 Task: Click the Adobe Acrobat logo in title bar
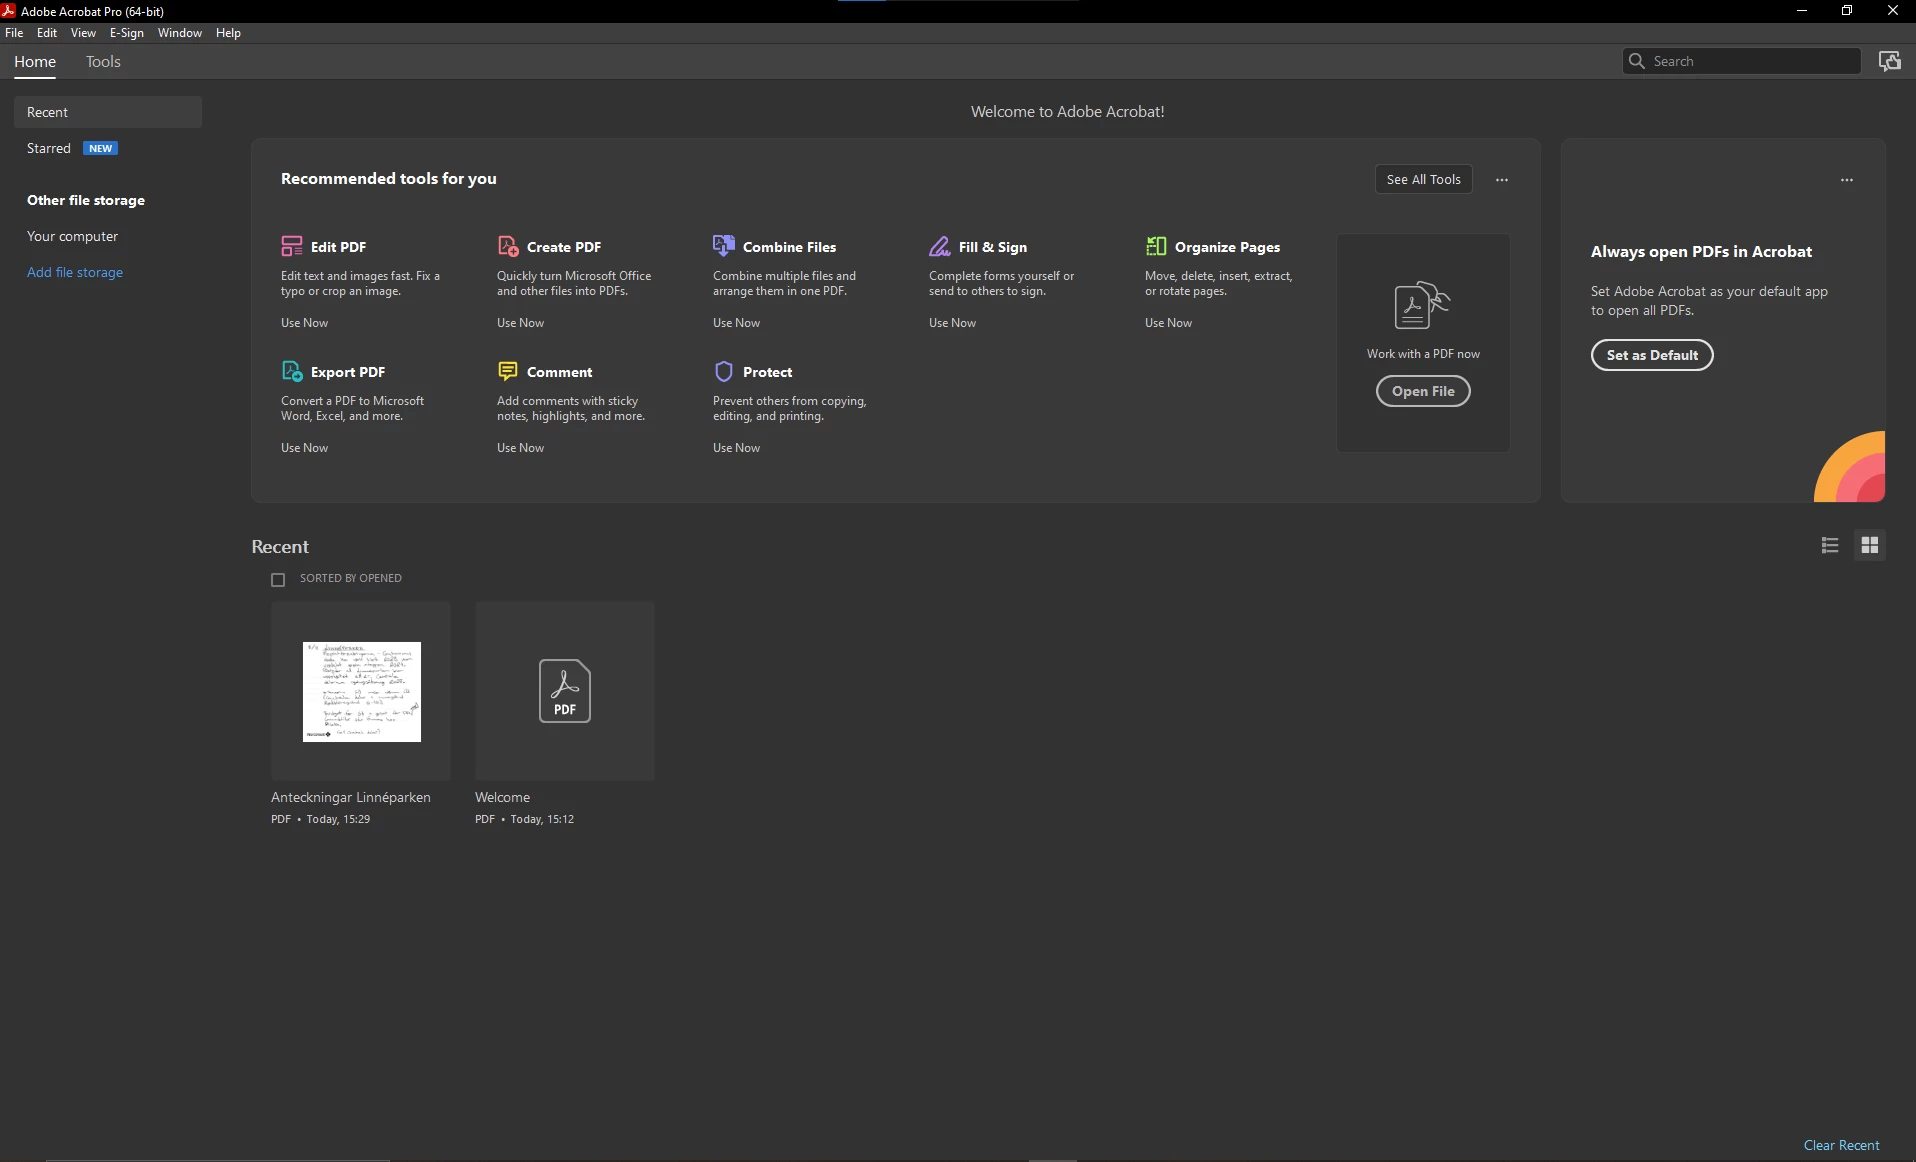(9, 11)
